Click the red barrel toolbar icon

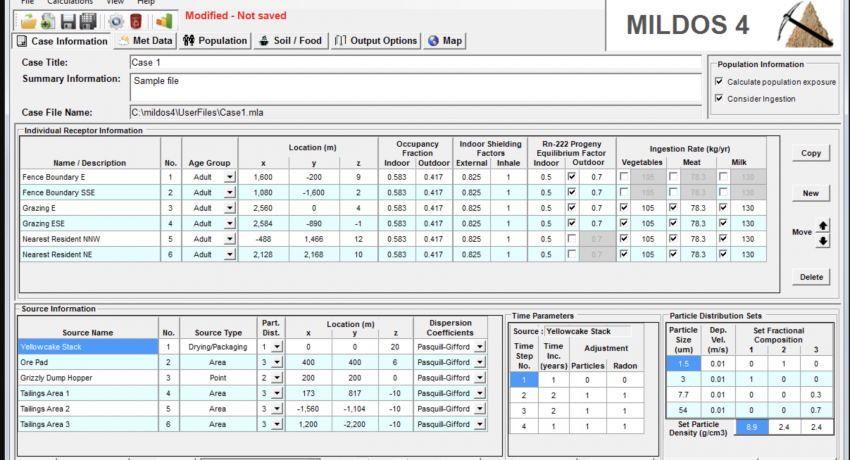tap(136, 22)
